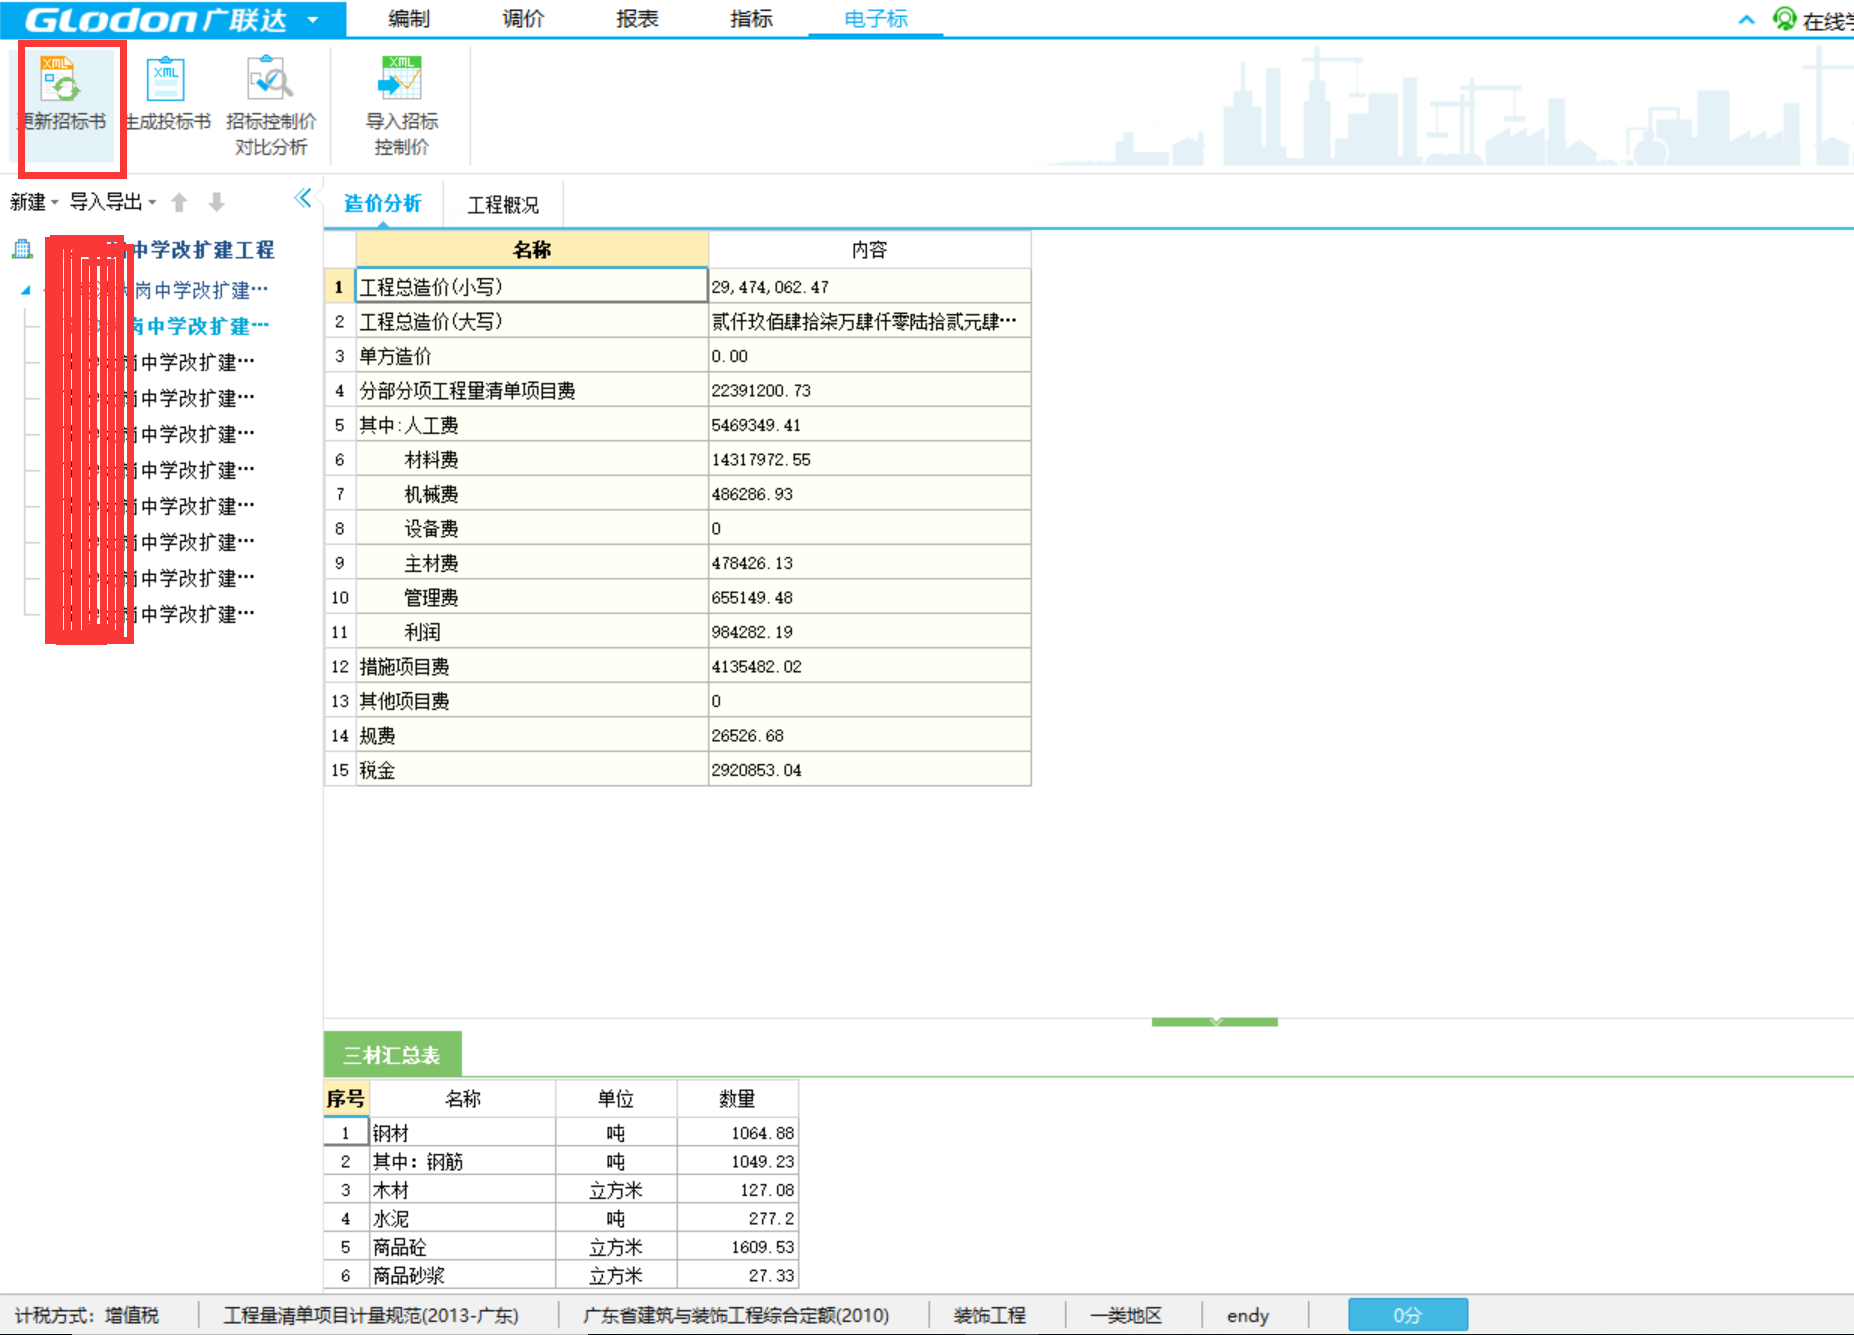Select the 其他项目费 row
The image size is (1854, 1335).
pyautogui.click(x=677, y=701)
